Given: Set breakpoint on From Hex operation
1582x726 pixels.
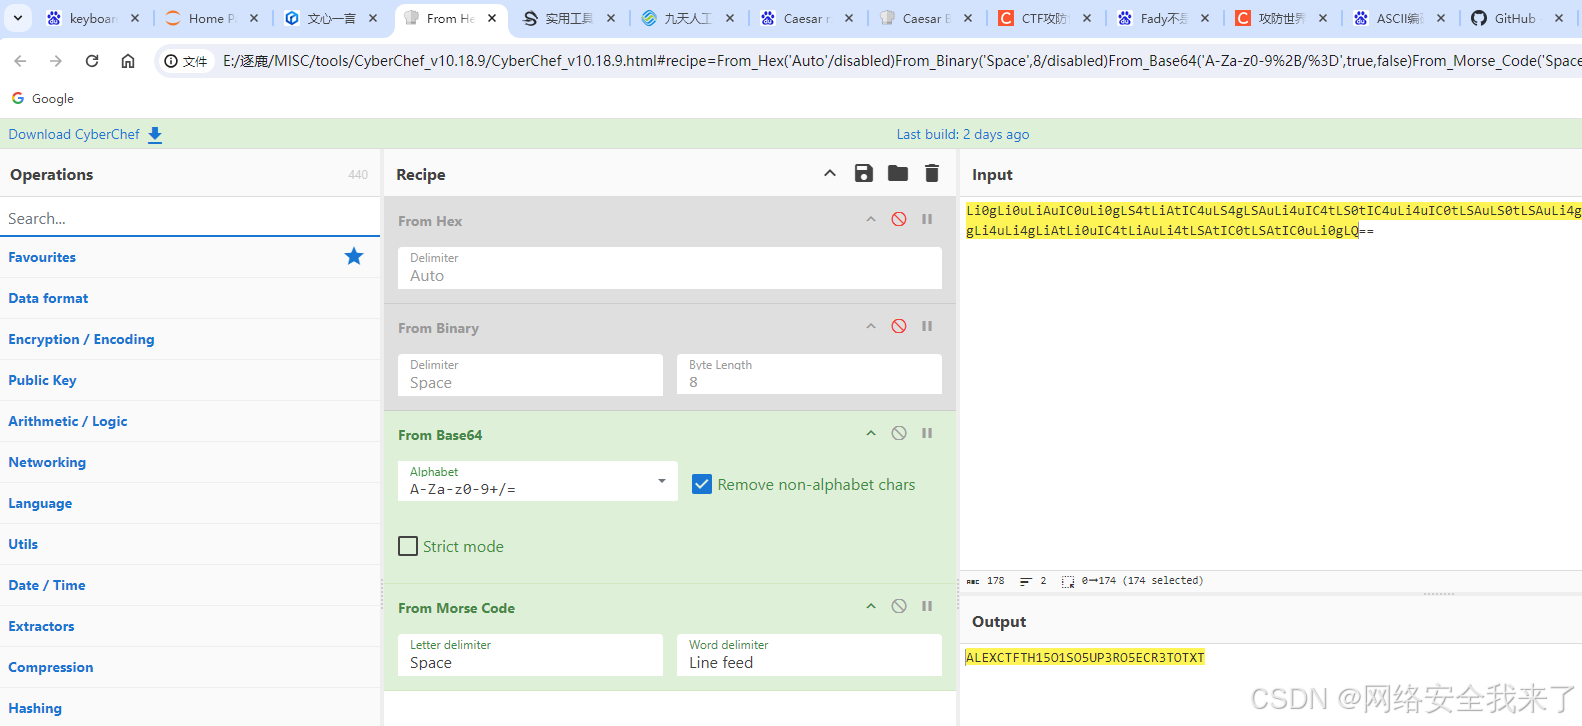Looking at the screenshot, I should [x=927, y=219].
